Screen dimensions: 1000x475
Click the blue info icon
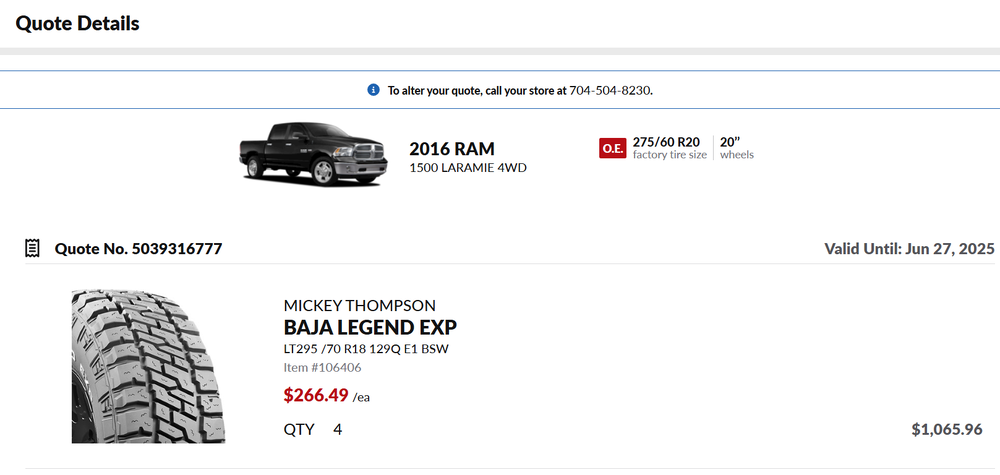coord(374,90)
